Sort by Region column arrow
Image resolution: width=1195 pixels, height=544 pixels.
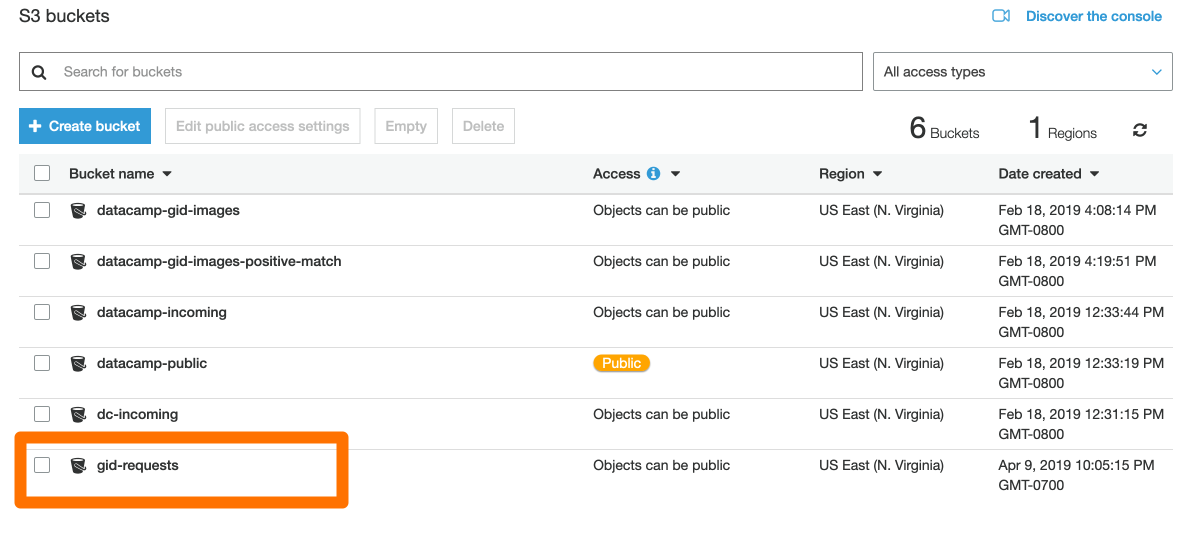tap(877, 174)
